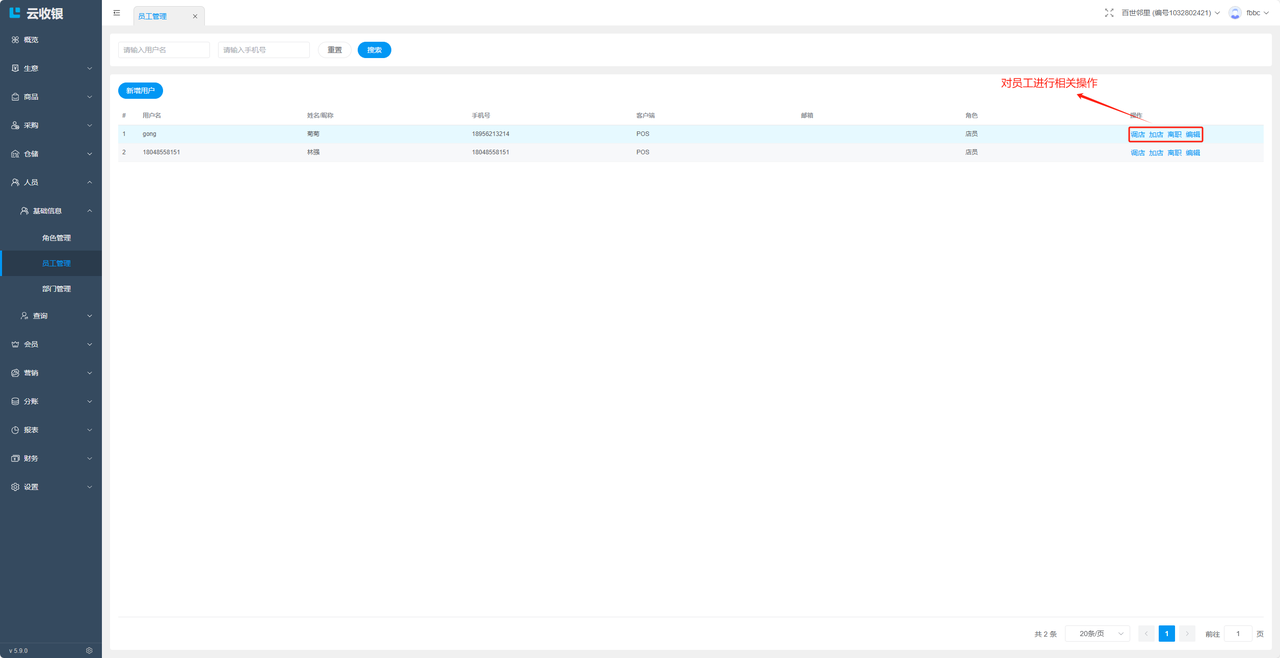The image size is (1280, 658).
Task: Open 概览 overview in the sidebar
Action: (x=31, y=40)
